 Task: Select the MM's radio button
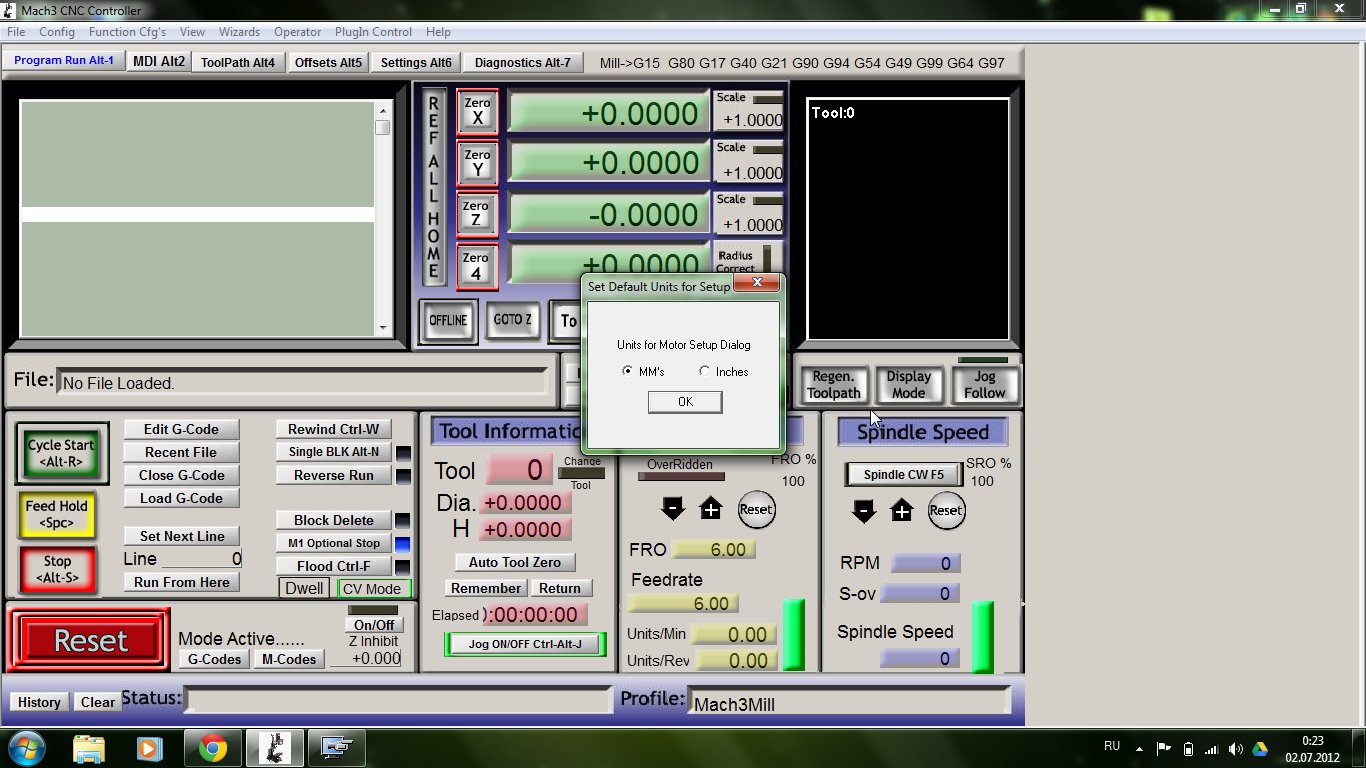point(628,372)
